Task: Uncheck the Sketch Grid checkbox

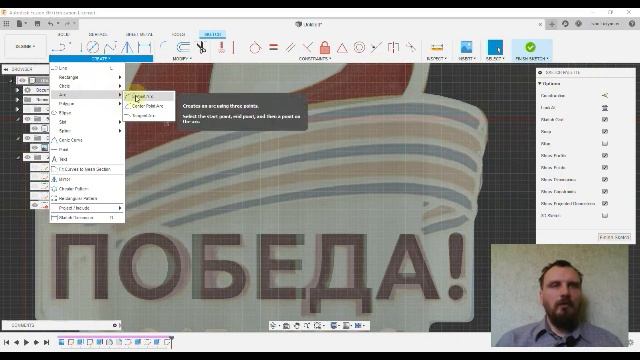Action: pyautogui.click(x=605, y=120)
